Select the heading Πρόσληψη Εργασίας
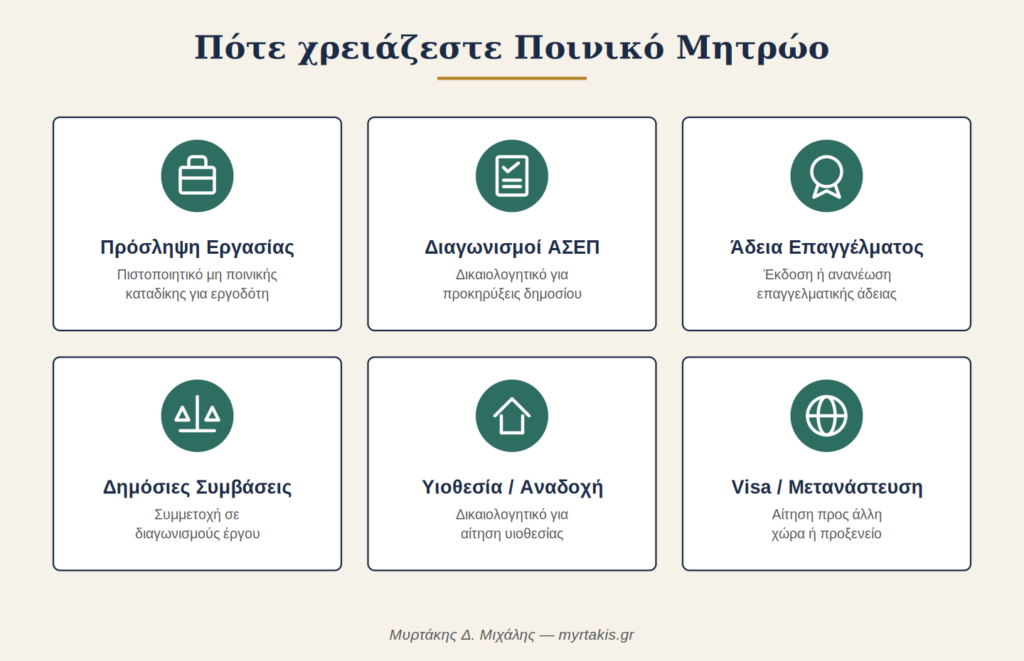Screen dimensions: 1024x661 pyautogui.click(x=197, y=248)
